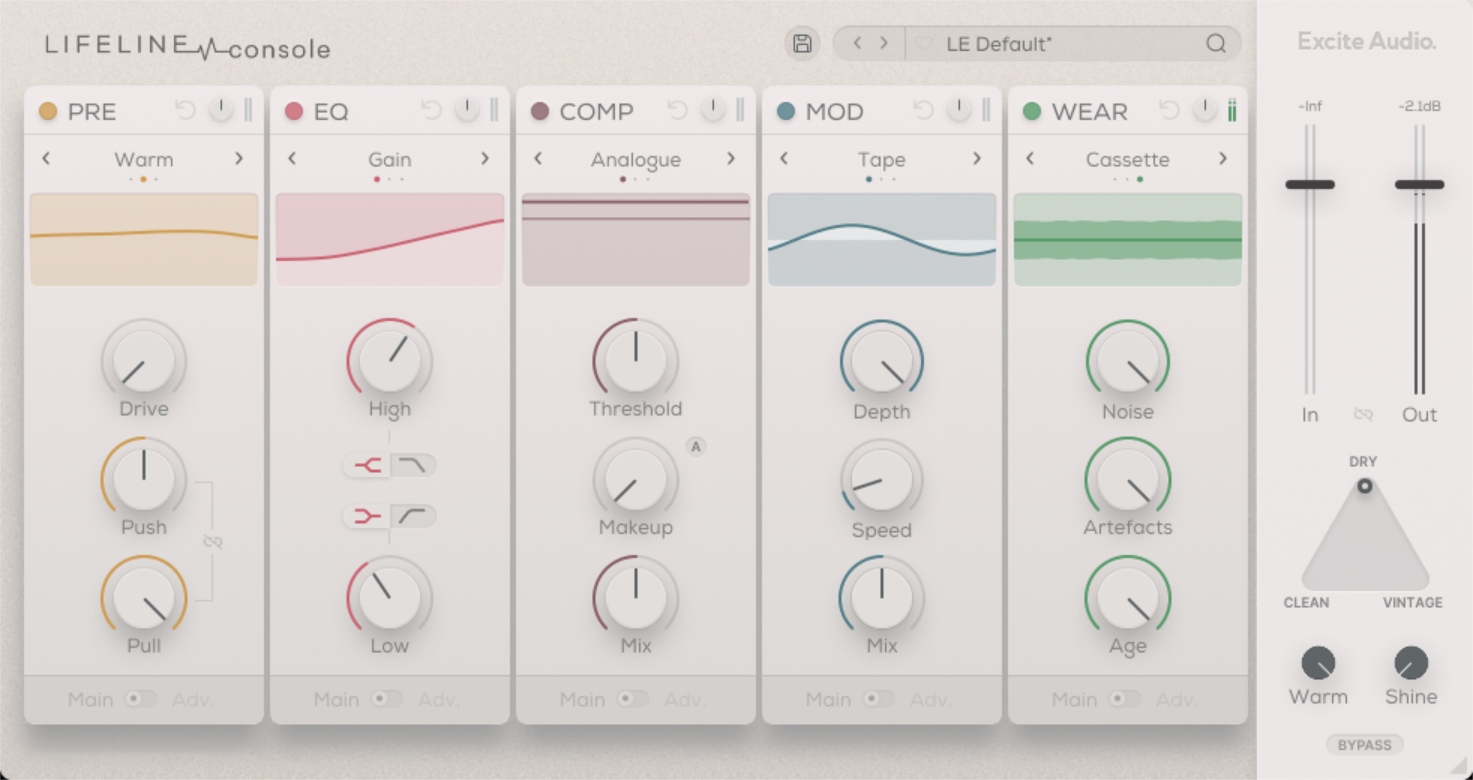Click the Drive knob in PRE
Viewport: 1473px width, 780px height.
pos(144,362)
